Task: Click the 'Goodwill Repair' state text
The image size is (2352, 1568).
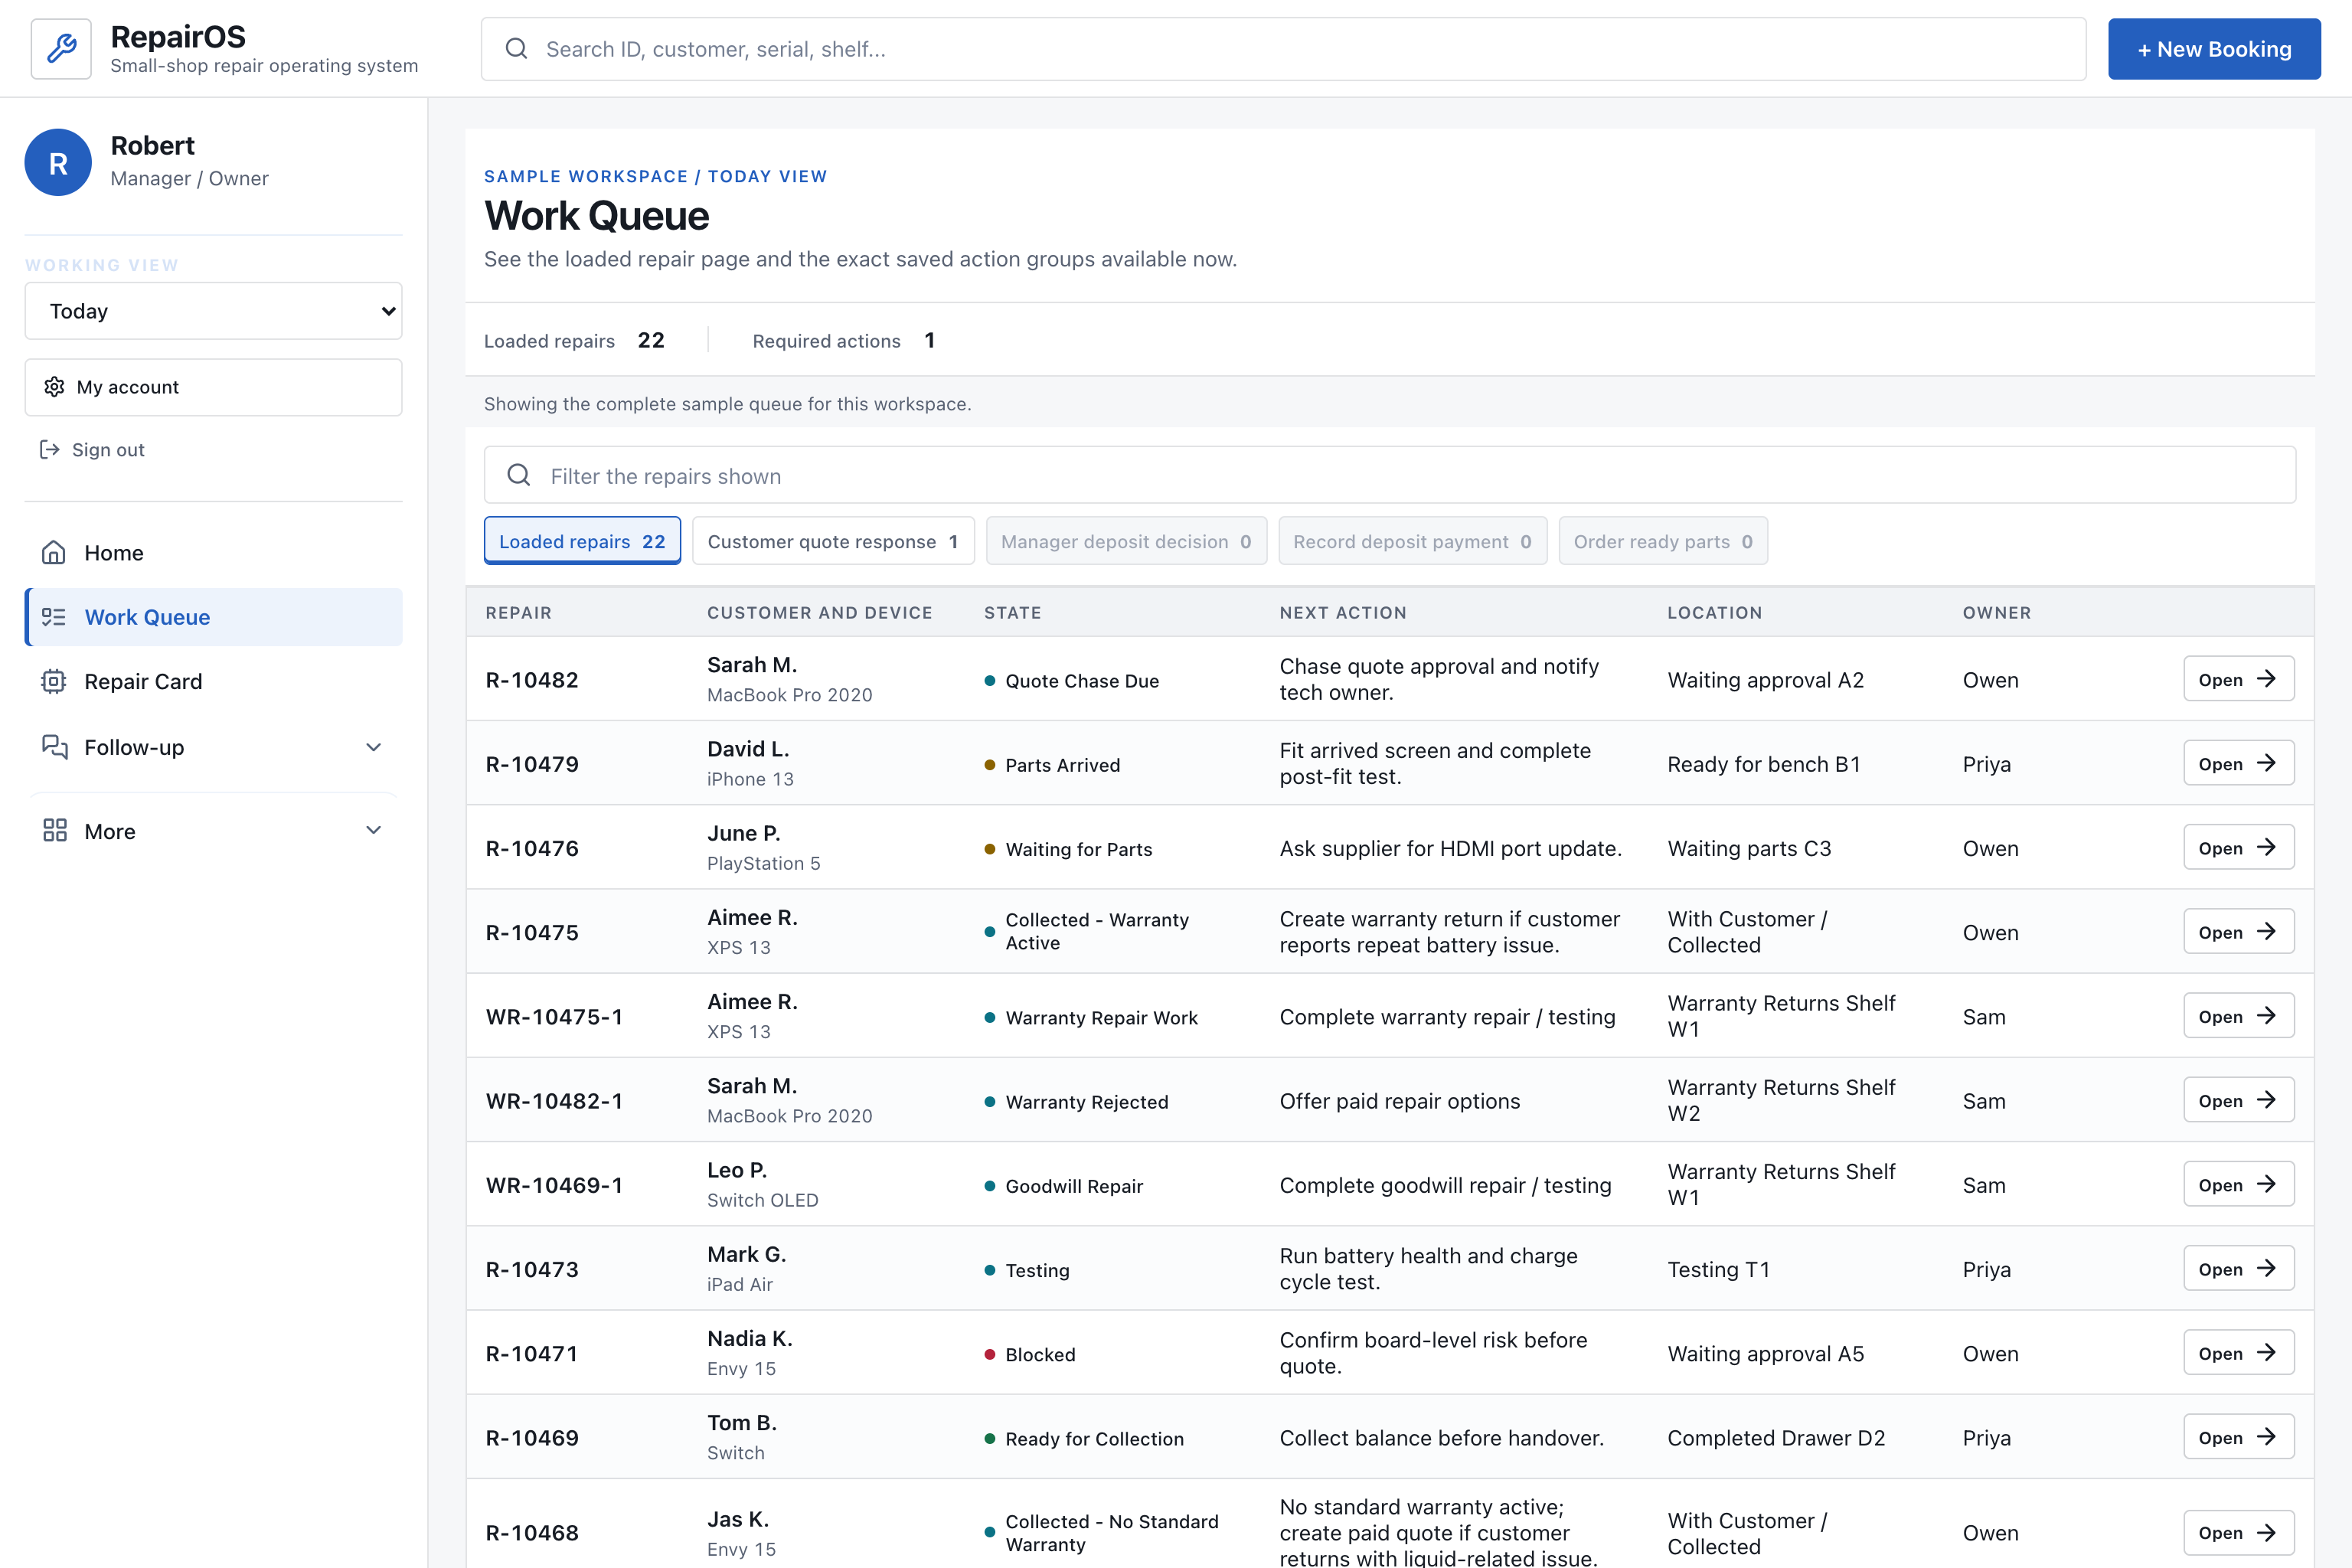Action: point(1074,1186)
